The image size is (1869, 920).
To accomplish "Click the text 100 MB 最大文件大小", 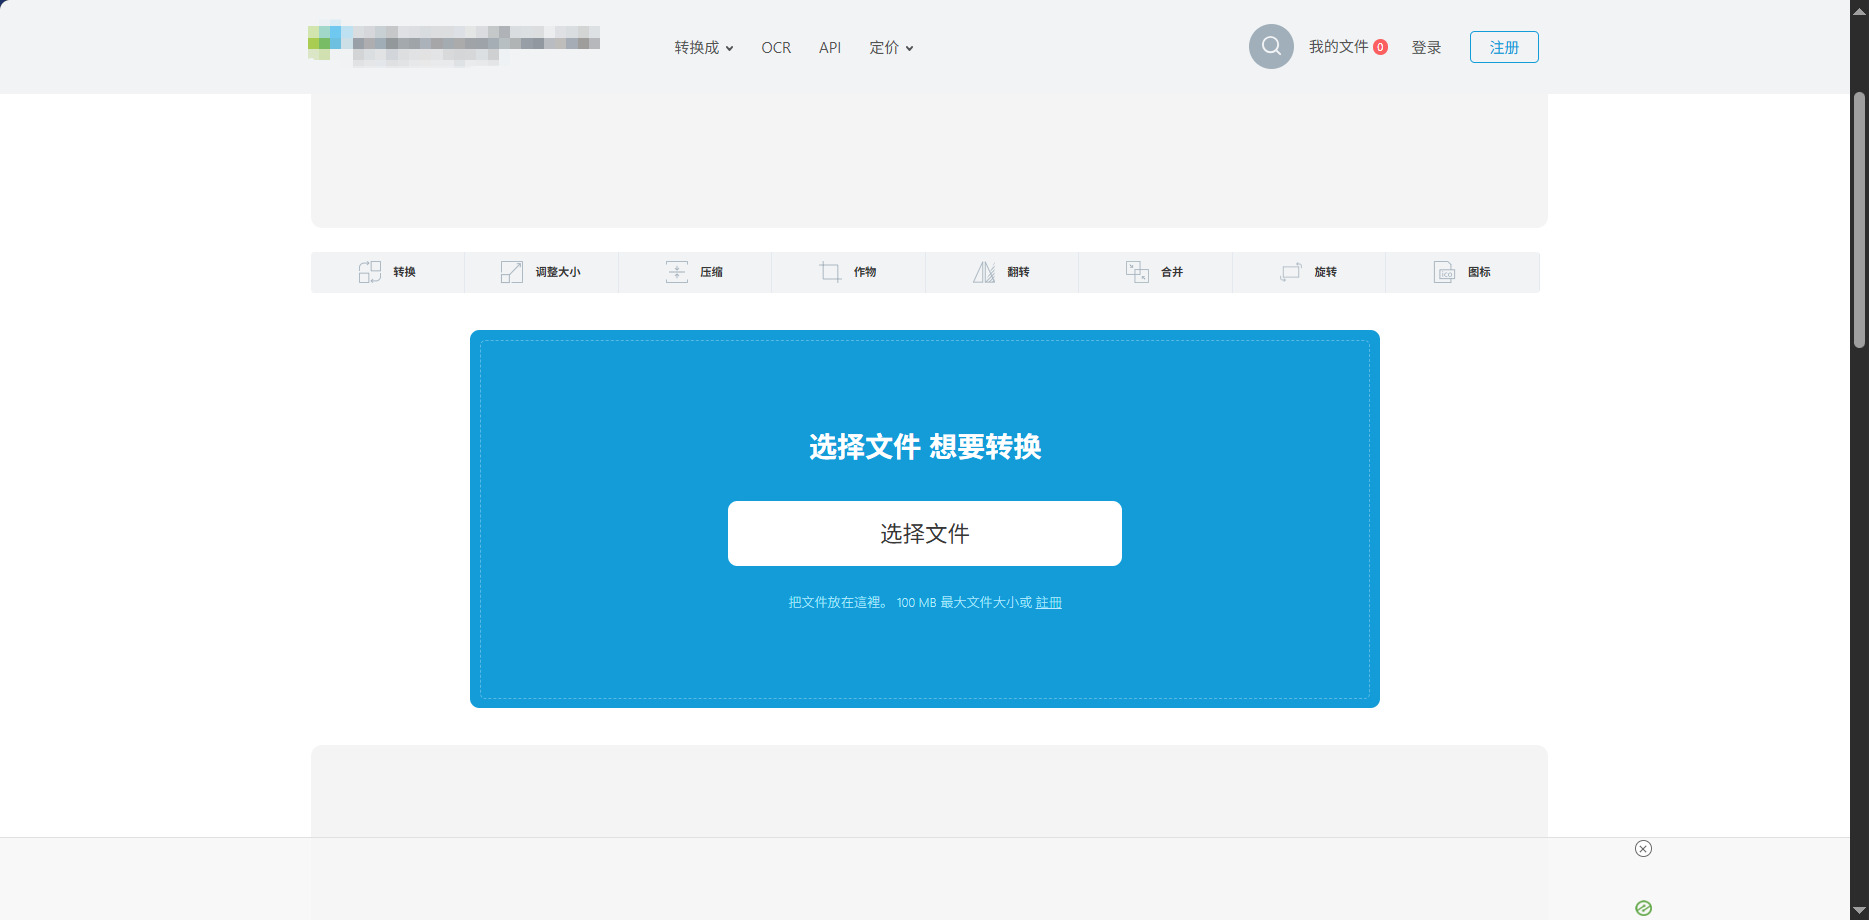I will click(956, 602).
